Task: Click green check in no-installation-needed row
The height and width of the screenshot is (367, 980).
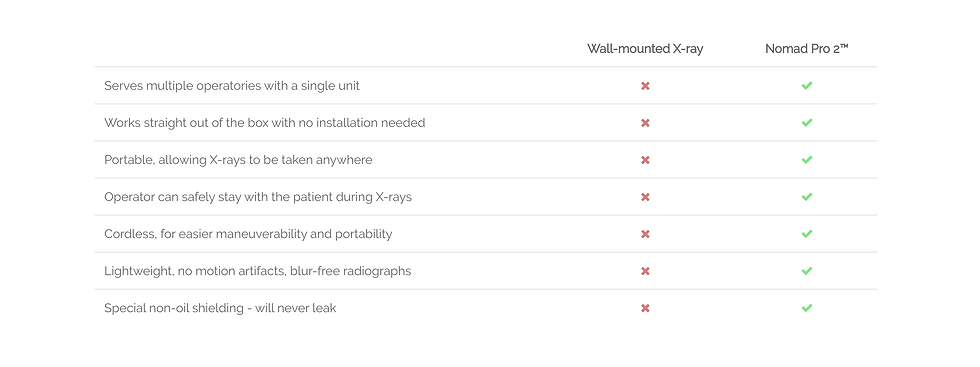Action: pos(807,123)
